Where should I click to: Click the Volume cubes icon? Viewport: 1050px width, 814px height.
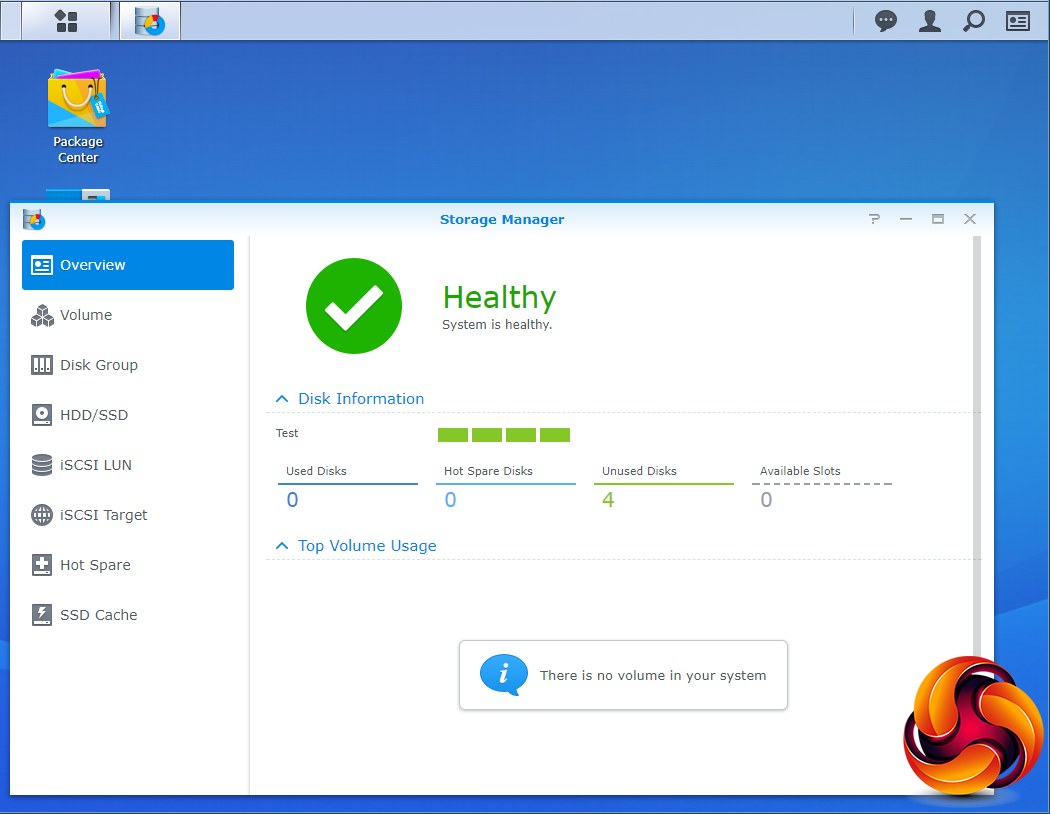(42, 315)
